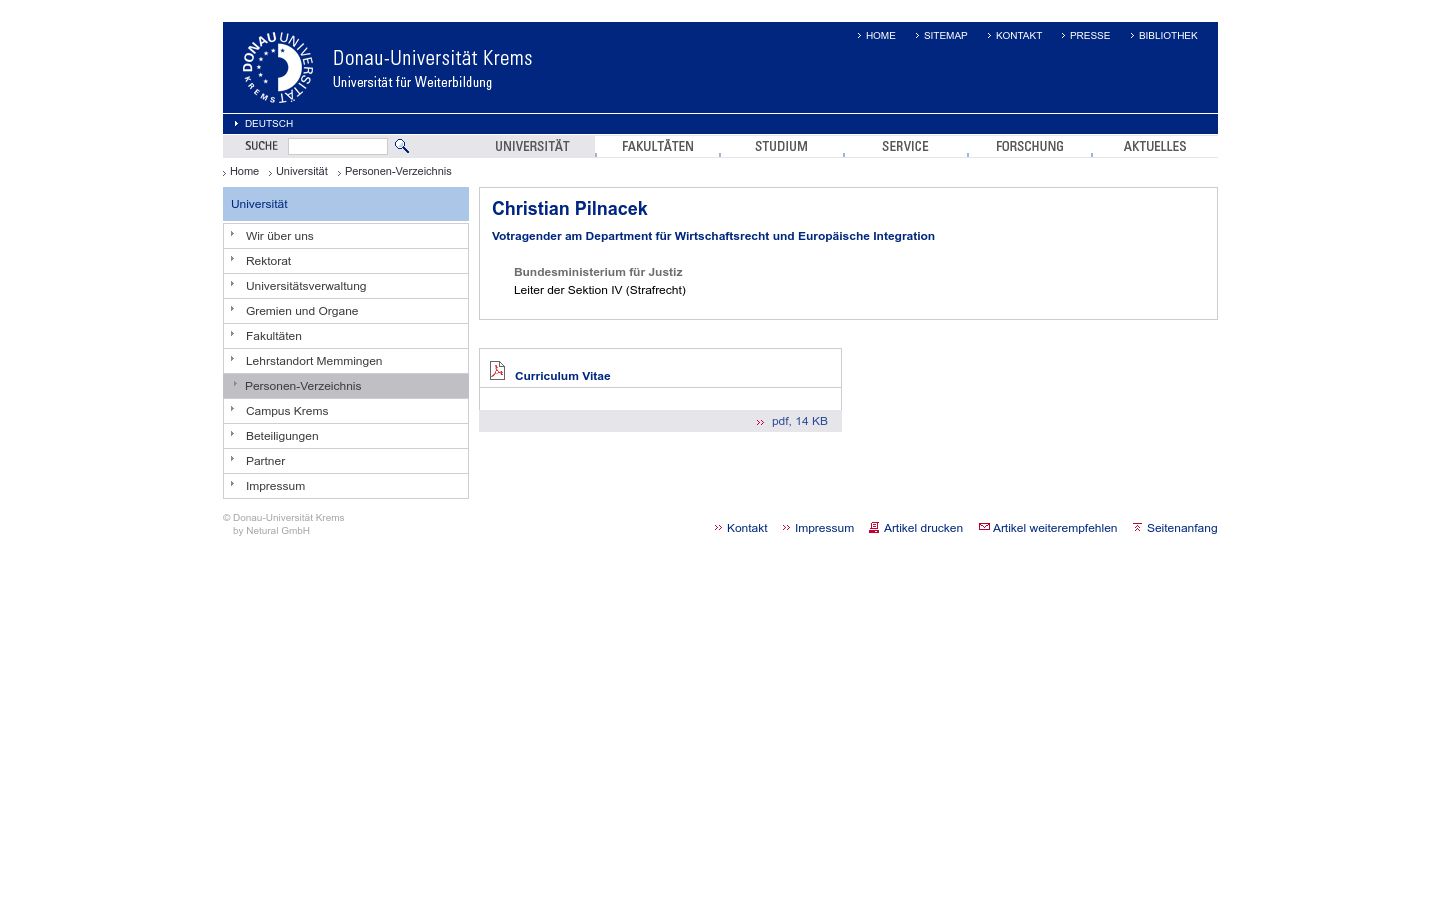Image resolution: width=1440 pixels, height=900 pixels.
Task: Go to Personen-Verzeichnis breadcrumb
Action: tap(398, 171)
